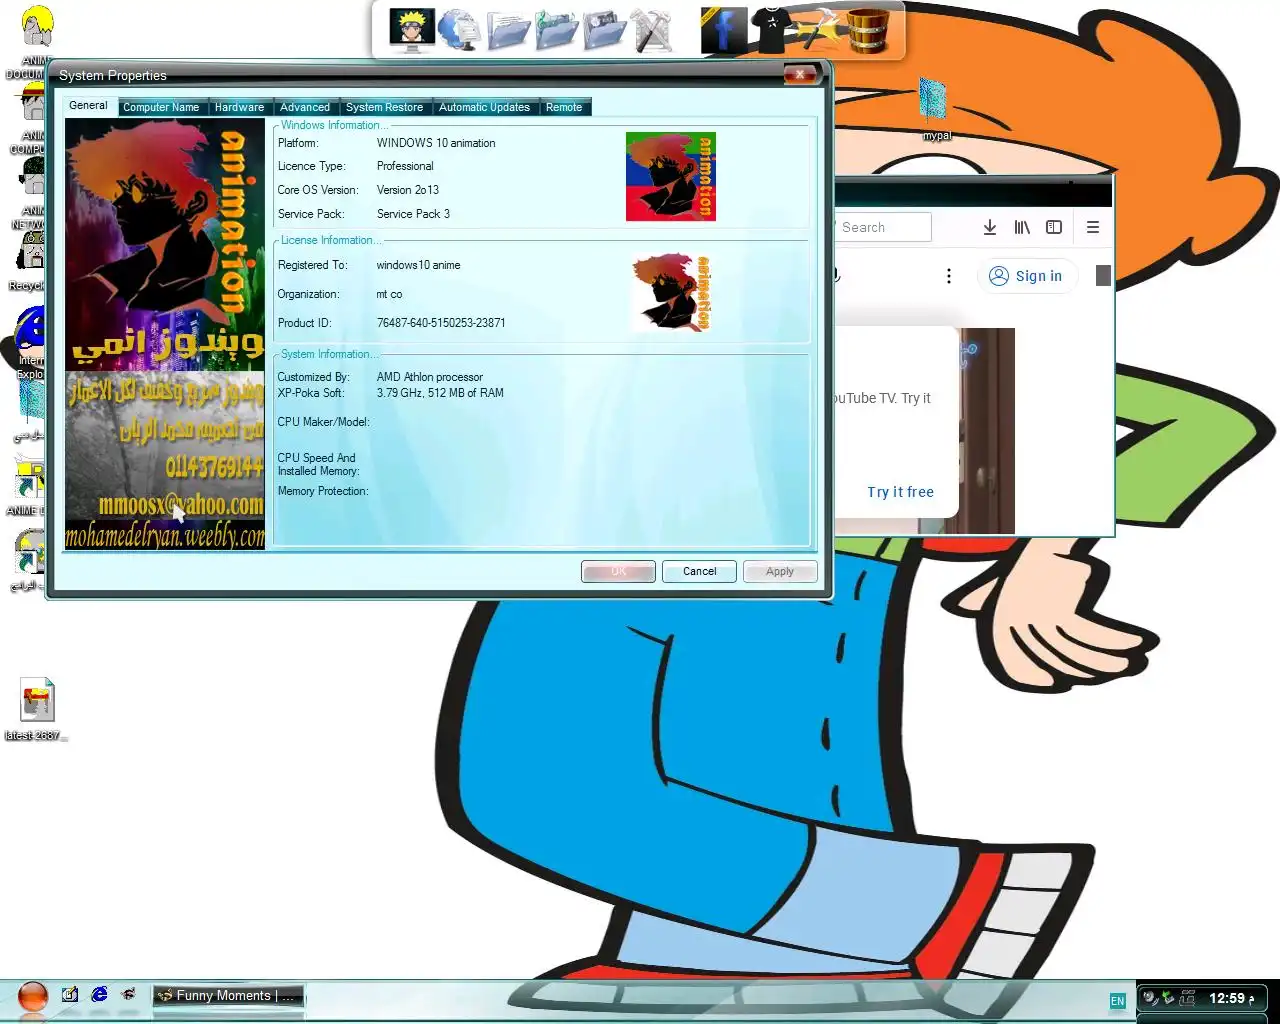Switch to the Remote tab
This screenshot has height=1024, width=1280.
(x=564, y=107)
